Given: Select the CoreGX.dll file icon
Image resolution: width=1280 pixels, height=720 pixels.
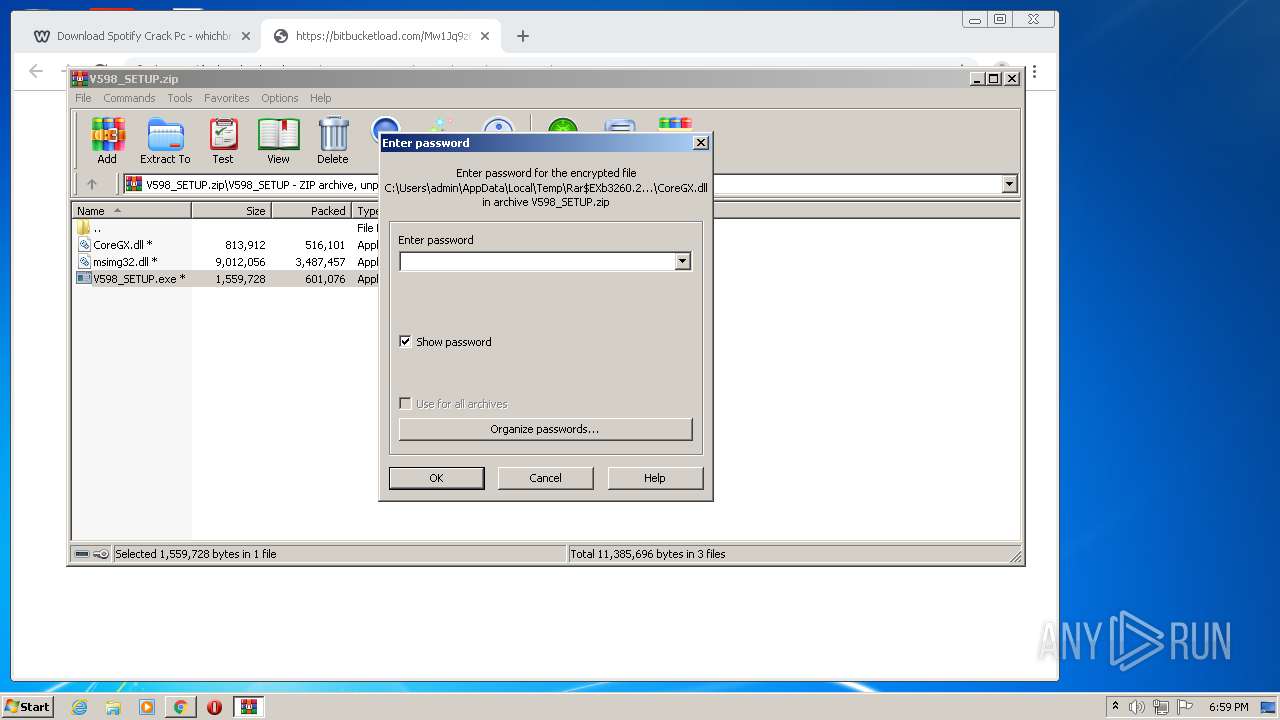Looking at the screenshot, I should click(84, 244).
